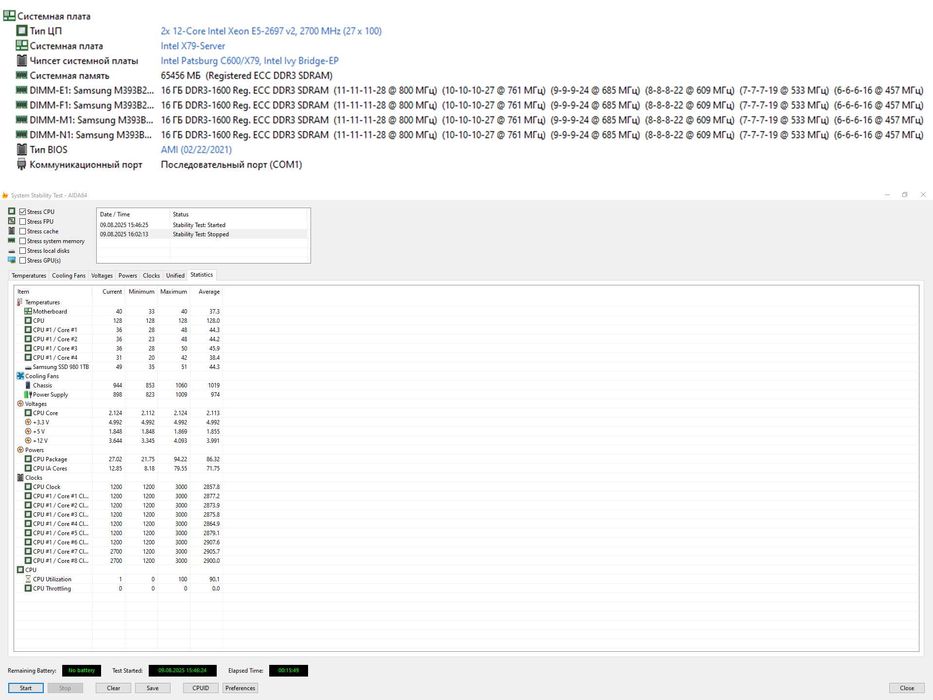
Task: Click the Remaining Battery No battery field
Action: click(x=82, y=671)
